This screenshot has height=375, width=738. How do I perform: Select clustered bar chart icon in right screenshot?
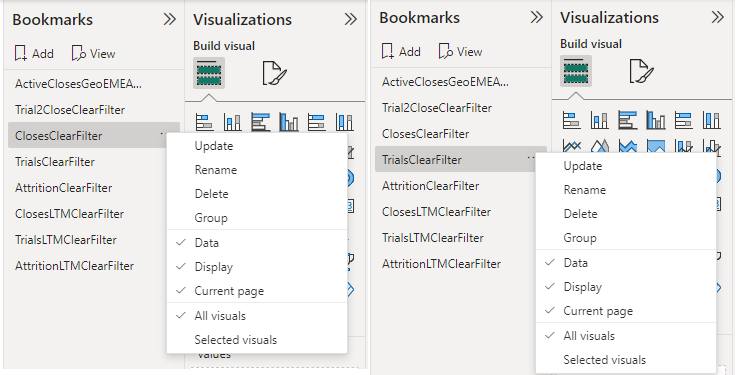pos(628,120)
